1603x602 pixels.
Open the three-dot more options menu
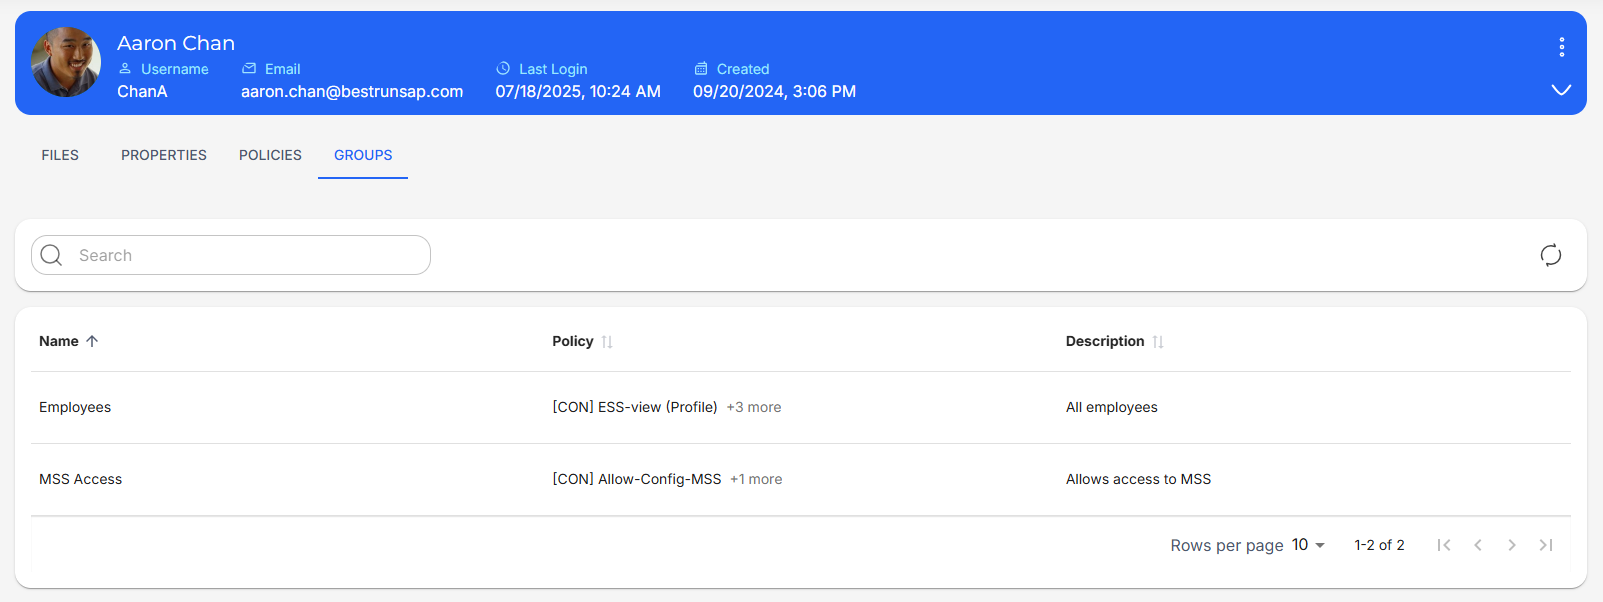click(1560, 47)
